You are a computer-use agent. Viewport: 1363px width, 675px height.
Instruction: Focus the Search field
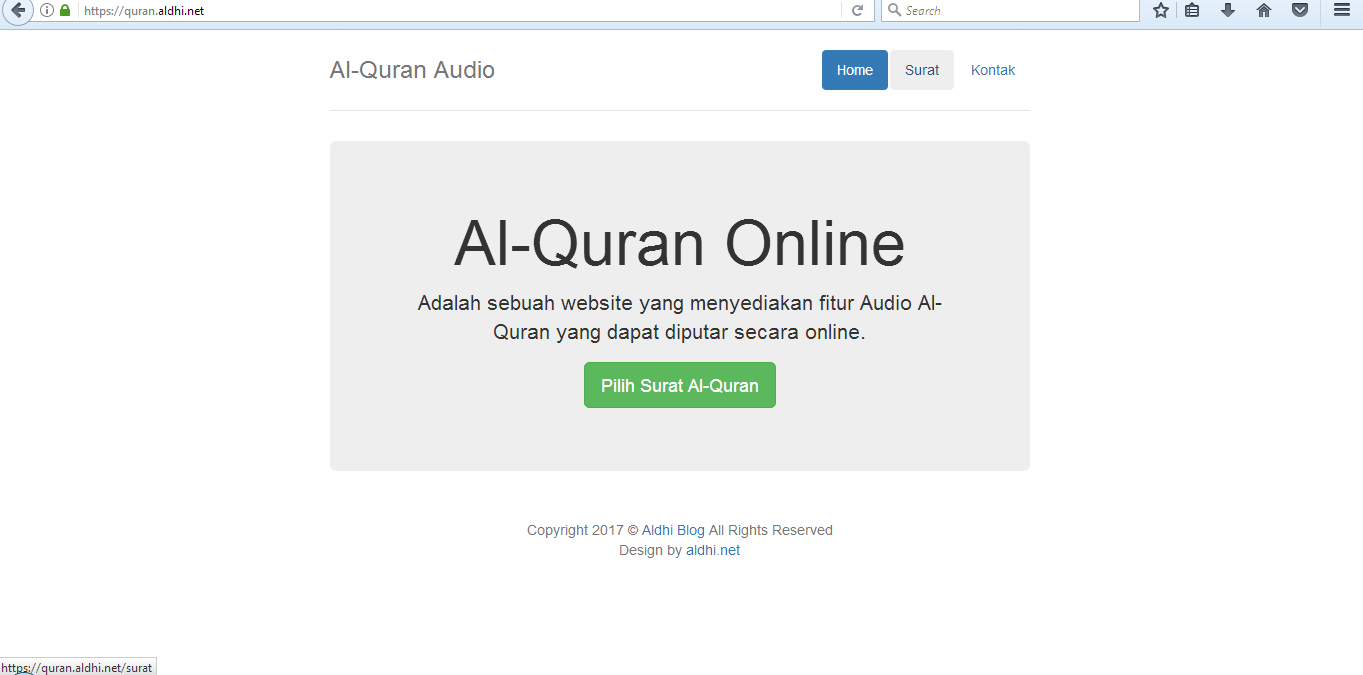[1000, 10]
